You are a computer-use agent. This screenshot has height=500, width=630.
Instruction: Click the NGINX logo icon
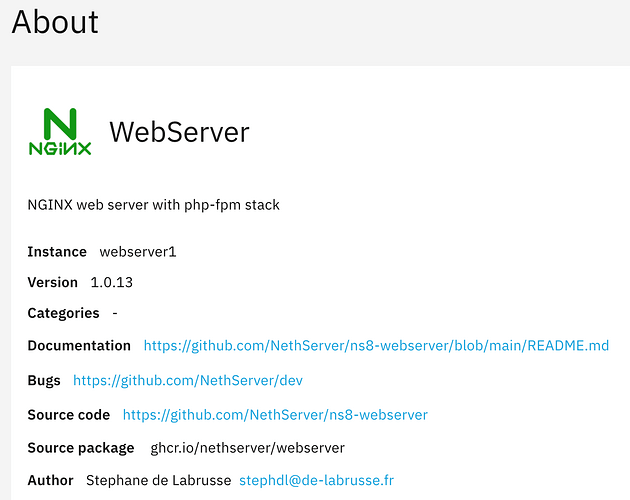click(60, 131)
